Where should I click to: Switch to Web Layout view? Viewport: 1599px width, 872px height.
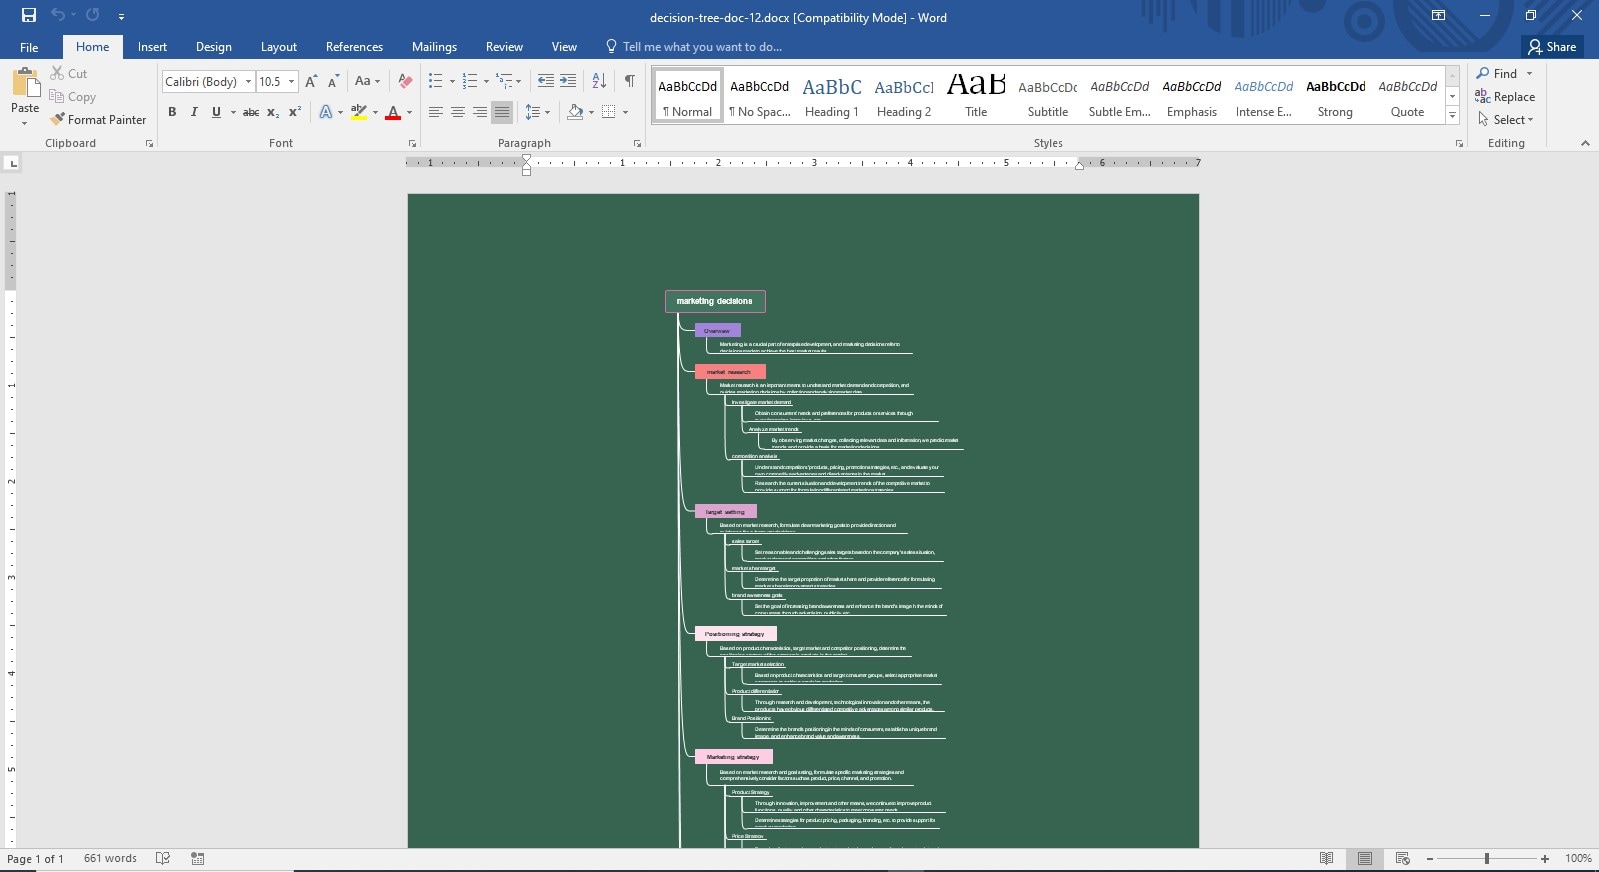pos(1402,858)
